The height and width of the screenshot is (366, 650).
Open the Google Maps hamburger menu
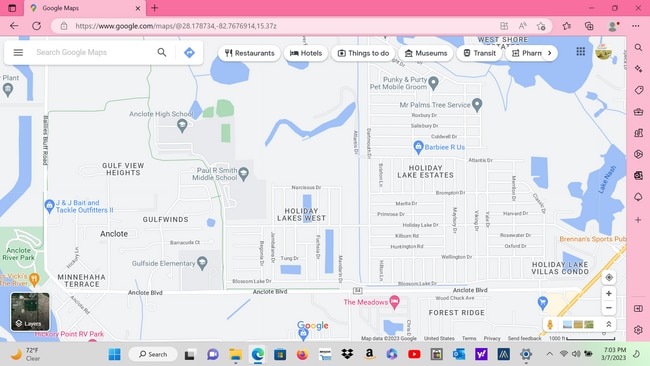[18, 53]
